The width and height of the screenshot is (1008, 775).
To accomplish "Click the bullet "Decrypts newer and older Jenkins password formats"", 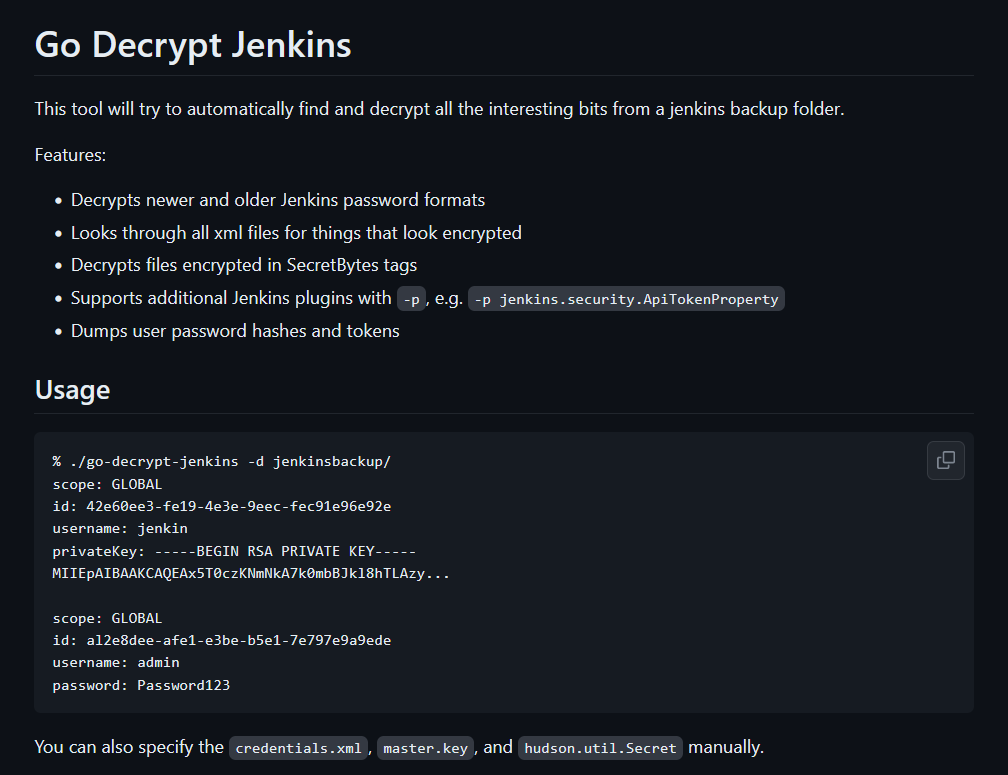I will pyautogui.click(x=278, y=200).
